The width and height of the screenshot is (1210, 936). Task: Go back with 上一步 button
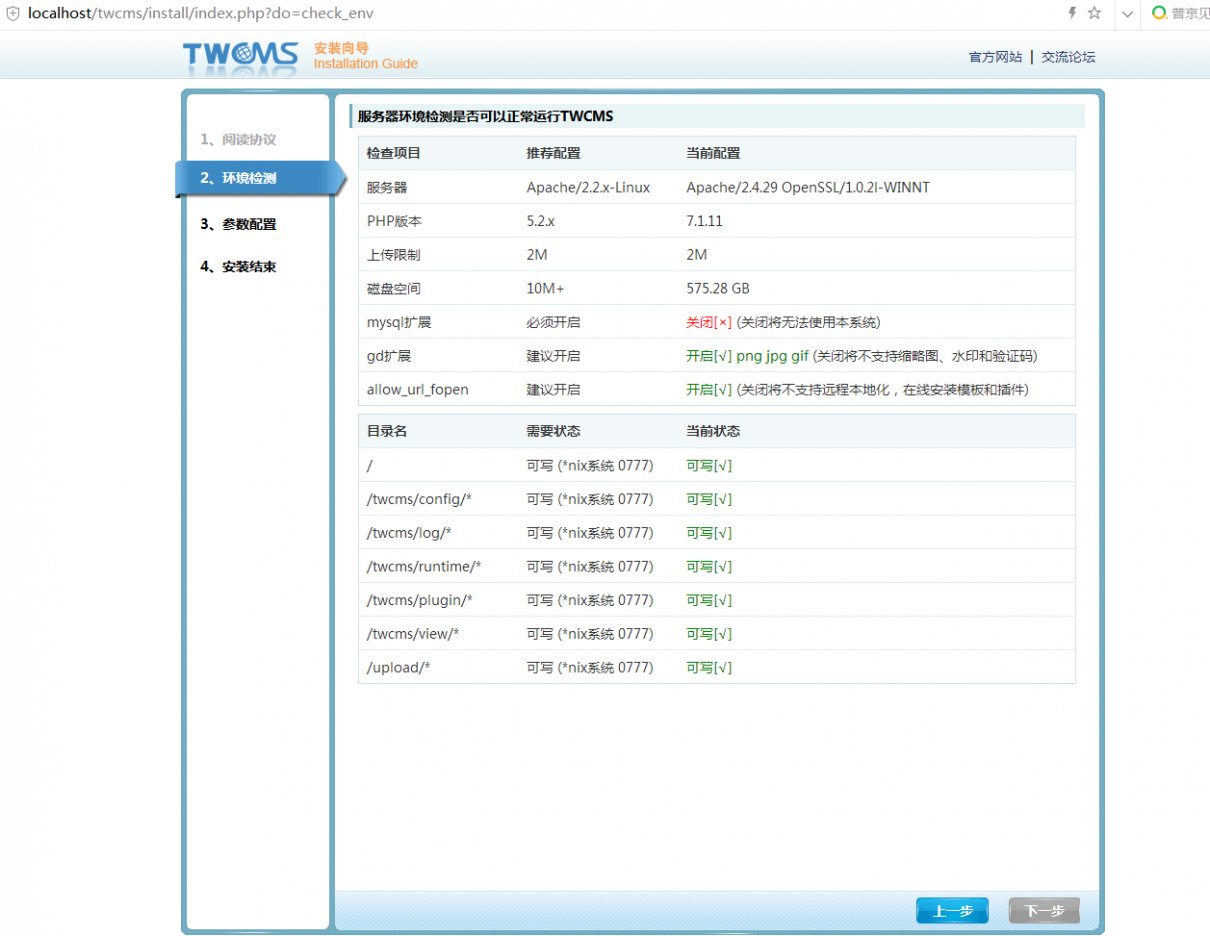(952, 911)
